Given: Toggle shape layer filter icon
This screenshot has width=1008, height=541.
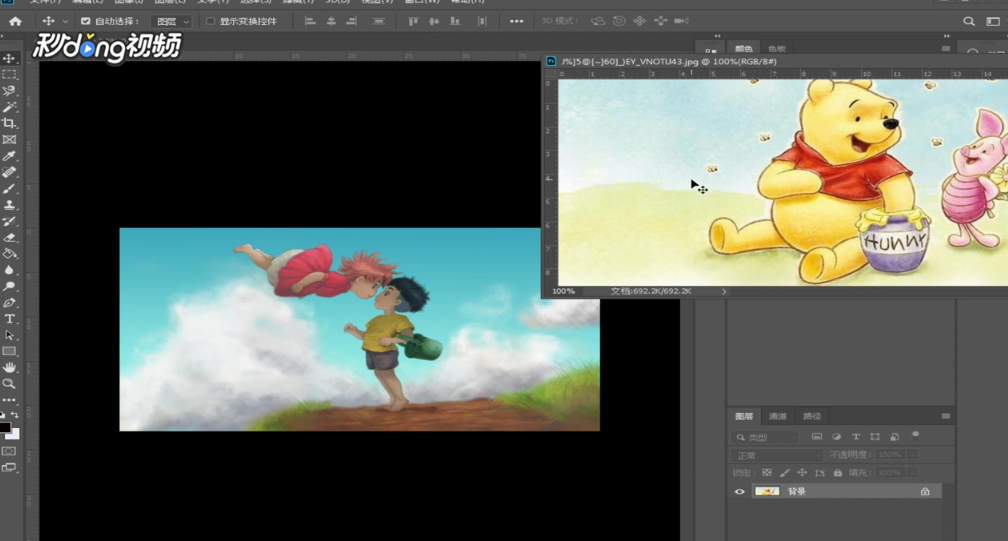Looking at the screenshot, I should coord(875,437).
